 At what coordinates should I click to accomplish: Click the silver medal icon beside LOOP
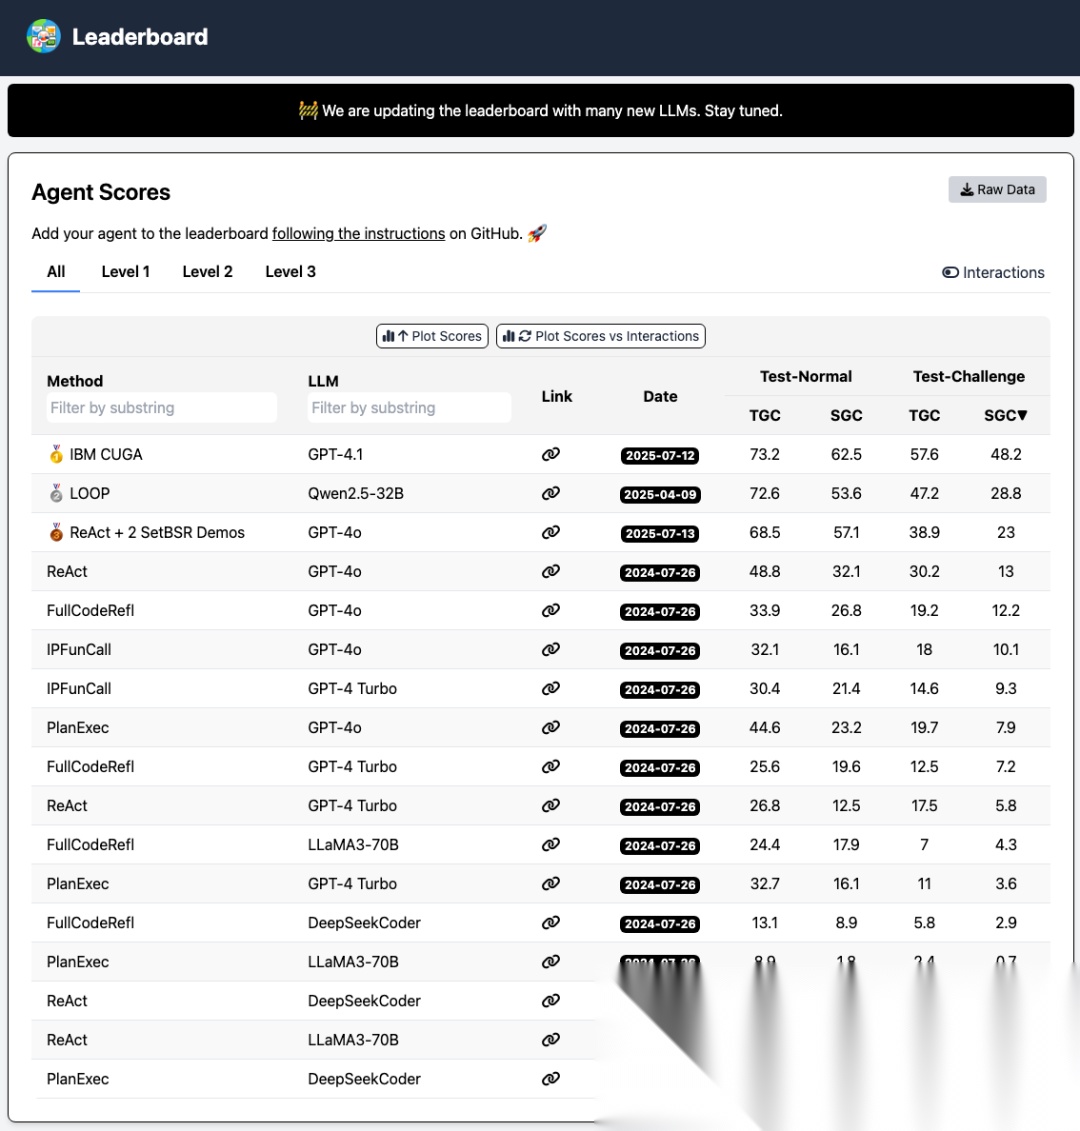[56, 493]
